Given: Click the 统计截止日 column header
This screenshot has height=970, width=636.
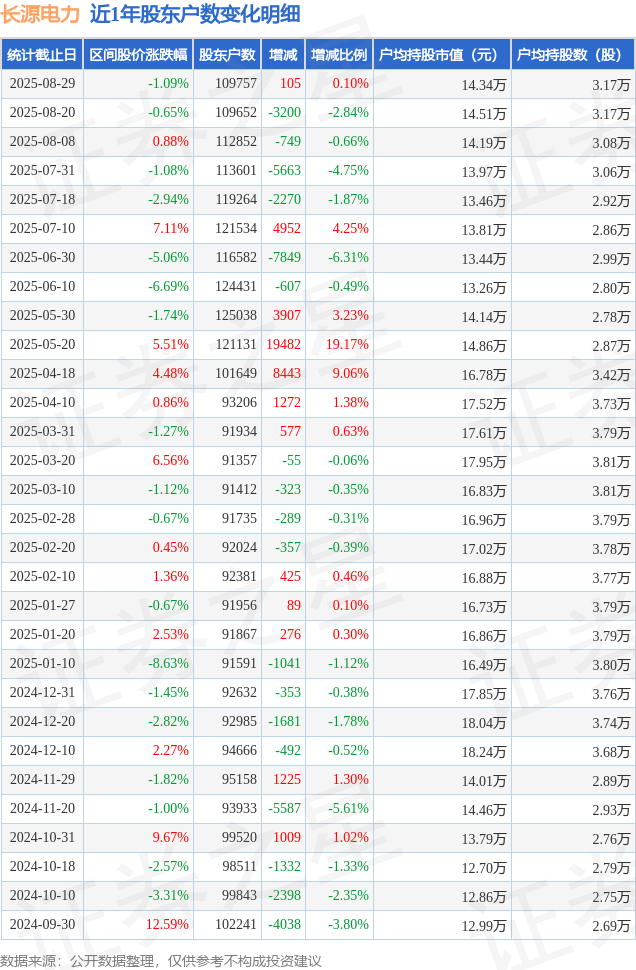Looking at the screenshot, I should pos(42,55).
